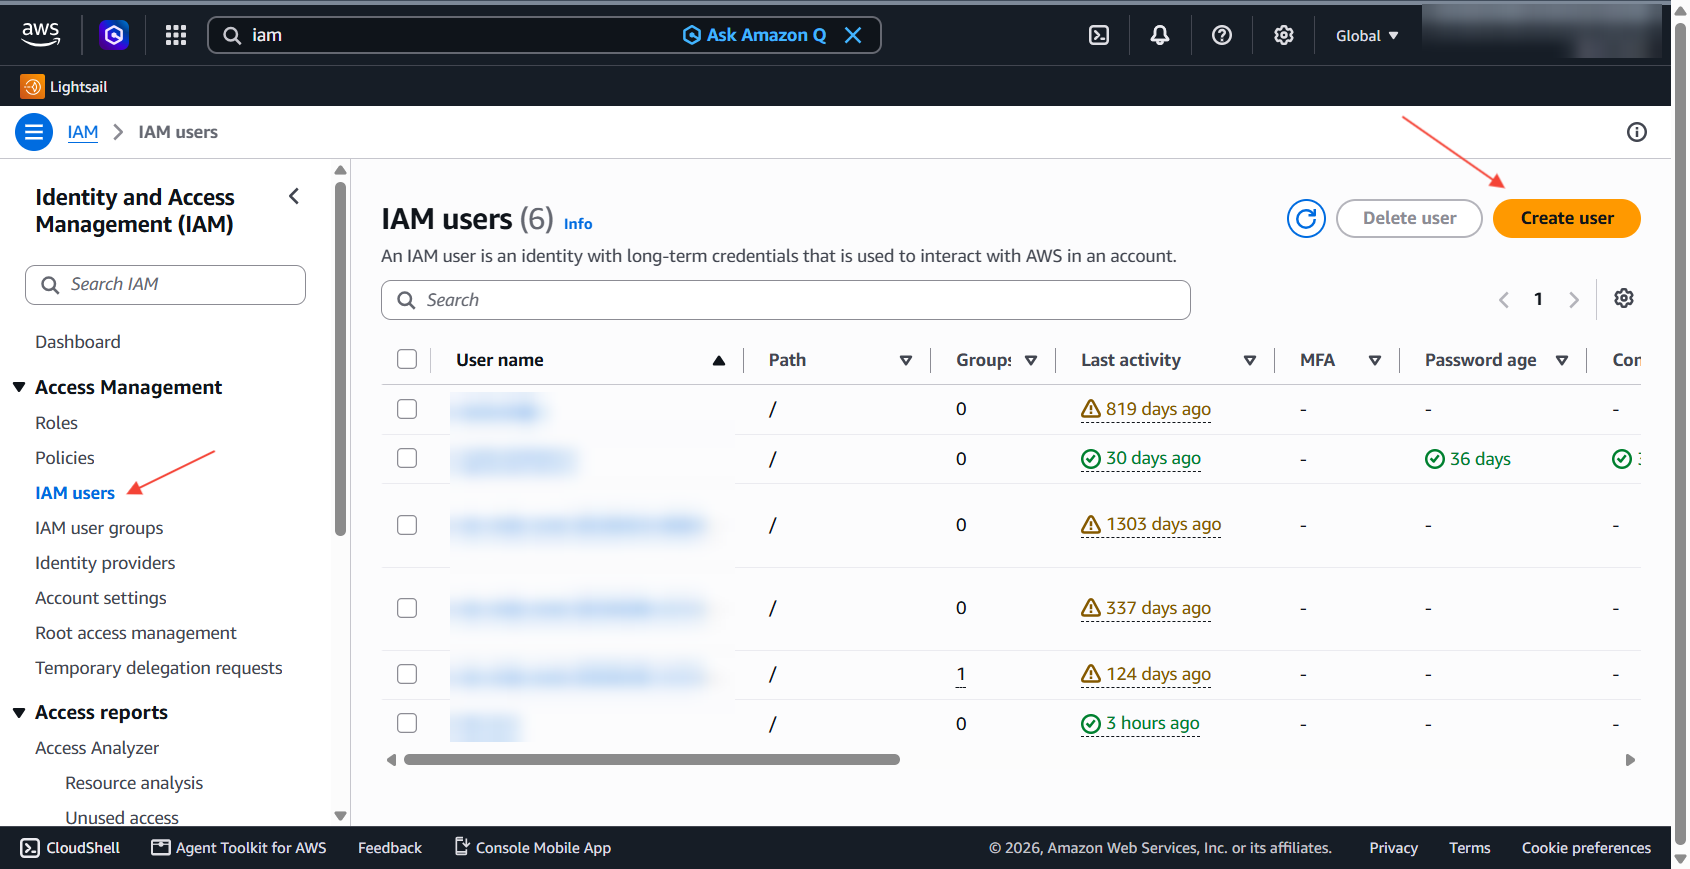Check the user with 337 days ago activity

tap(407, 608)
